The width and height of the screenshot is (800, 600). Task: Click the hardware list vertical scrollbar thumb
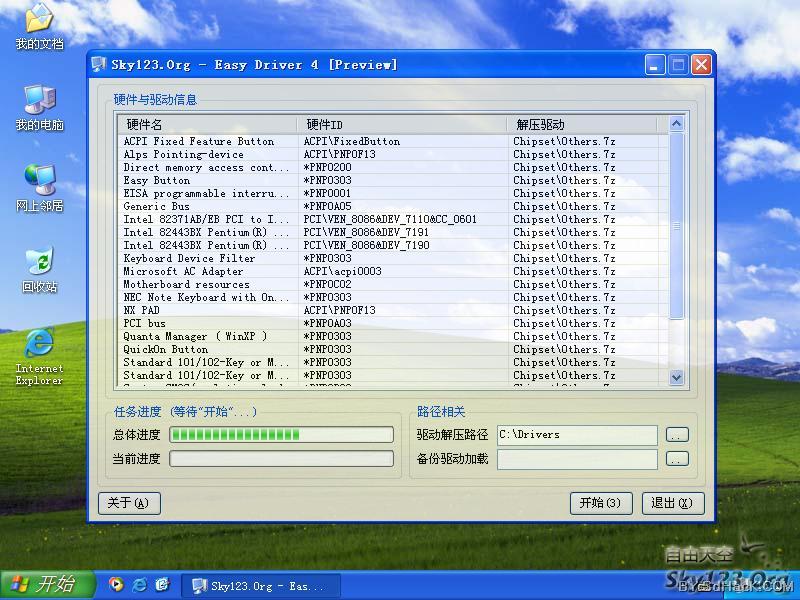coord(677,226)
